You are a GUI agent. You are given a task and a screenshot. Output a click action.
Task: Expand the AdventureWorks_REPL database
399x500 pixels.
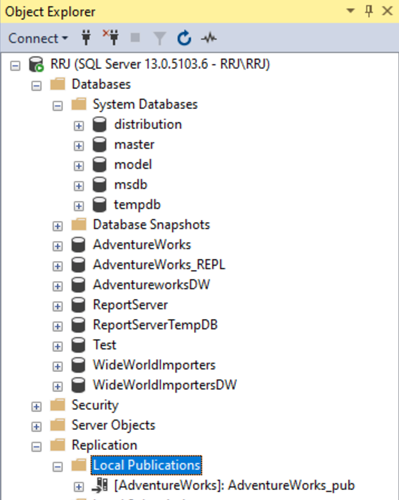click(x=58, y=266)
